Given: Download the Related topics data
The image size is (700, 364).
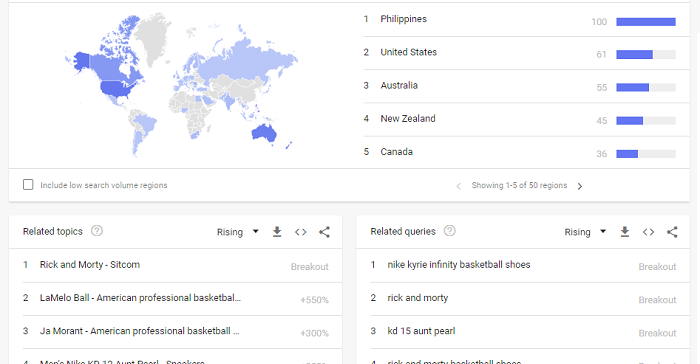Looking at the screenshot, I should (x=277, y=232).
